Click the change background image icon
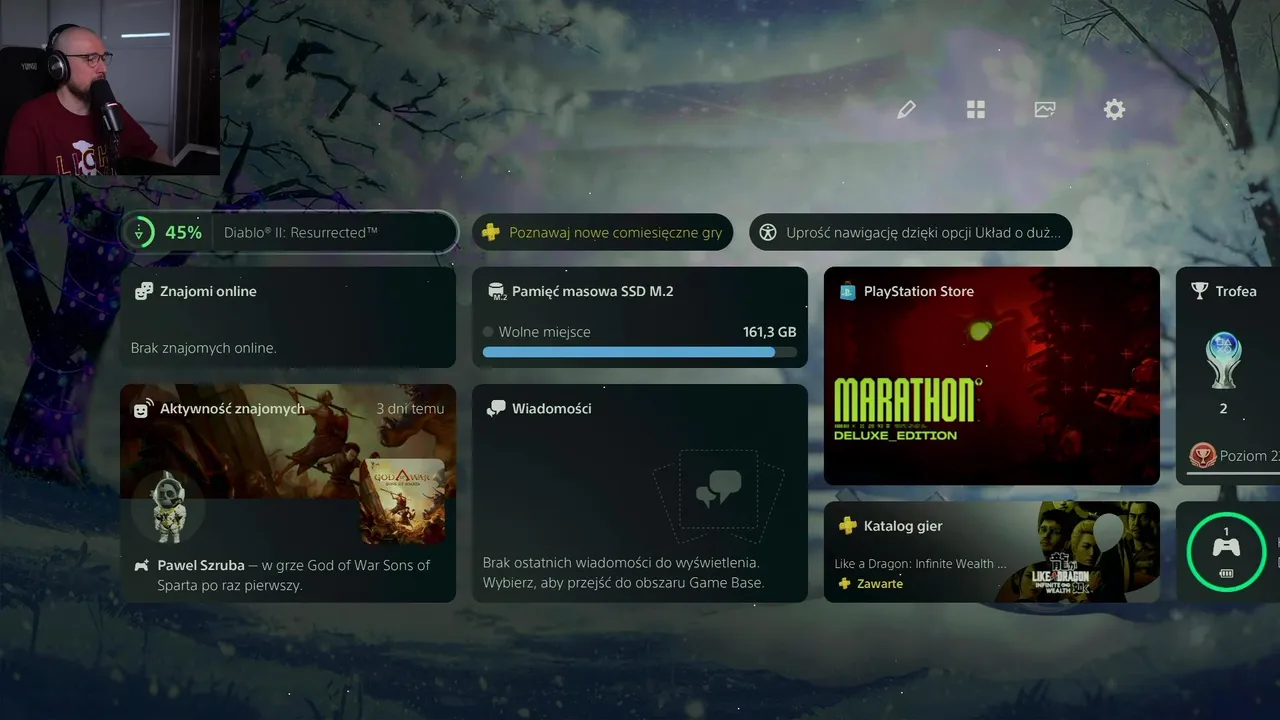The image size is (1280, 720). click(1045, 110)
